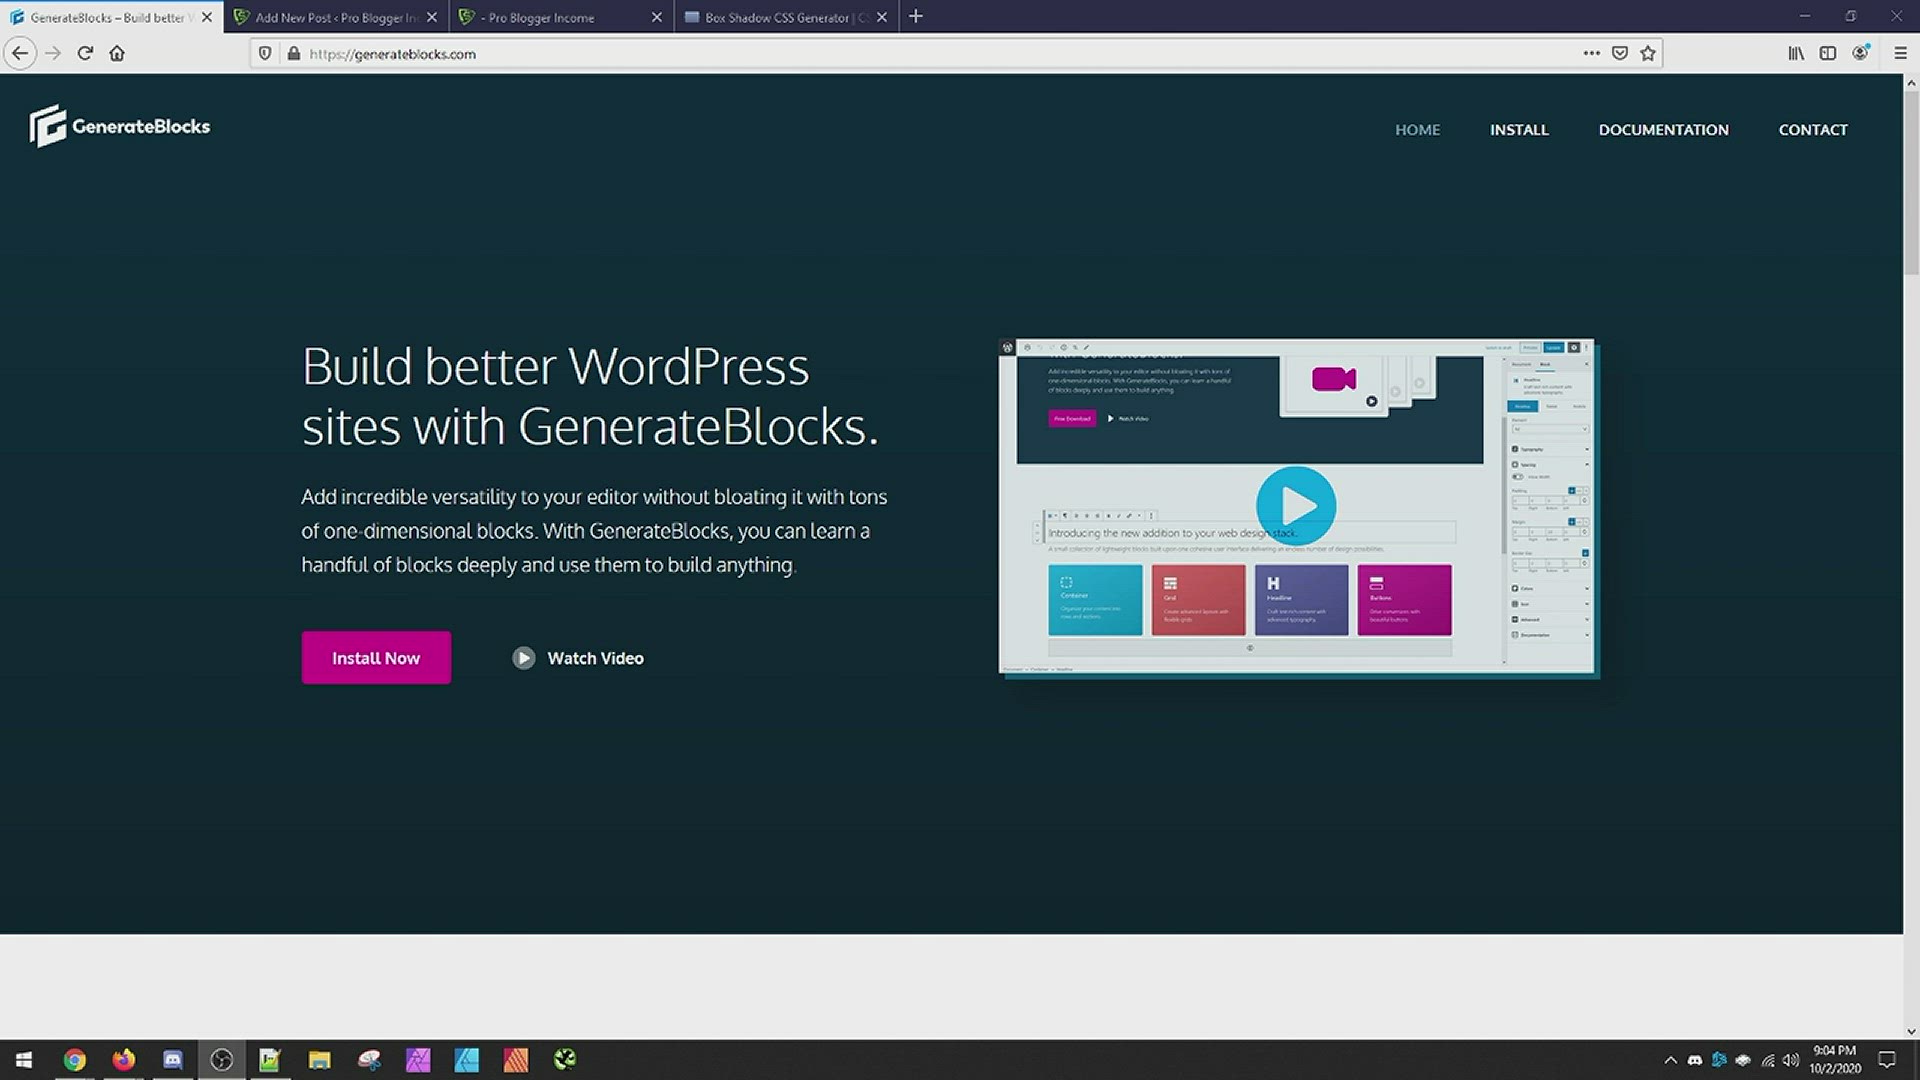Click the page vertical scrollbar thumb
The image size is (1920, 1080).
click(1911, 185)
